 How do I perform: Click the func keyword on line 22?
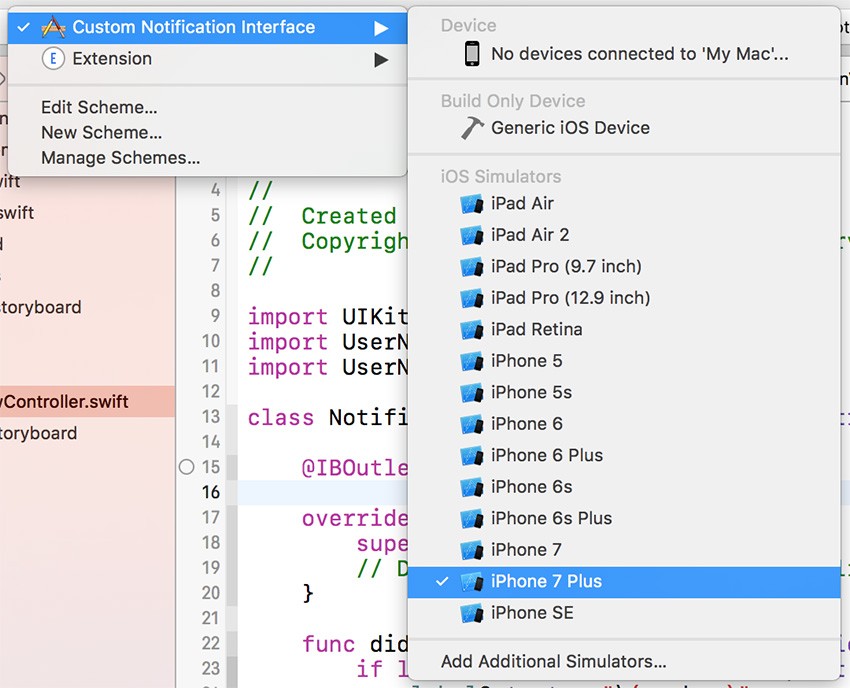click(328, 644)
